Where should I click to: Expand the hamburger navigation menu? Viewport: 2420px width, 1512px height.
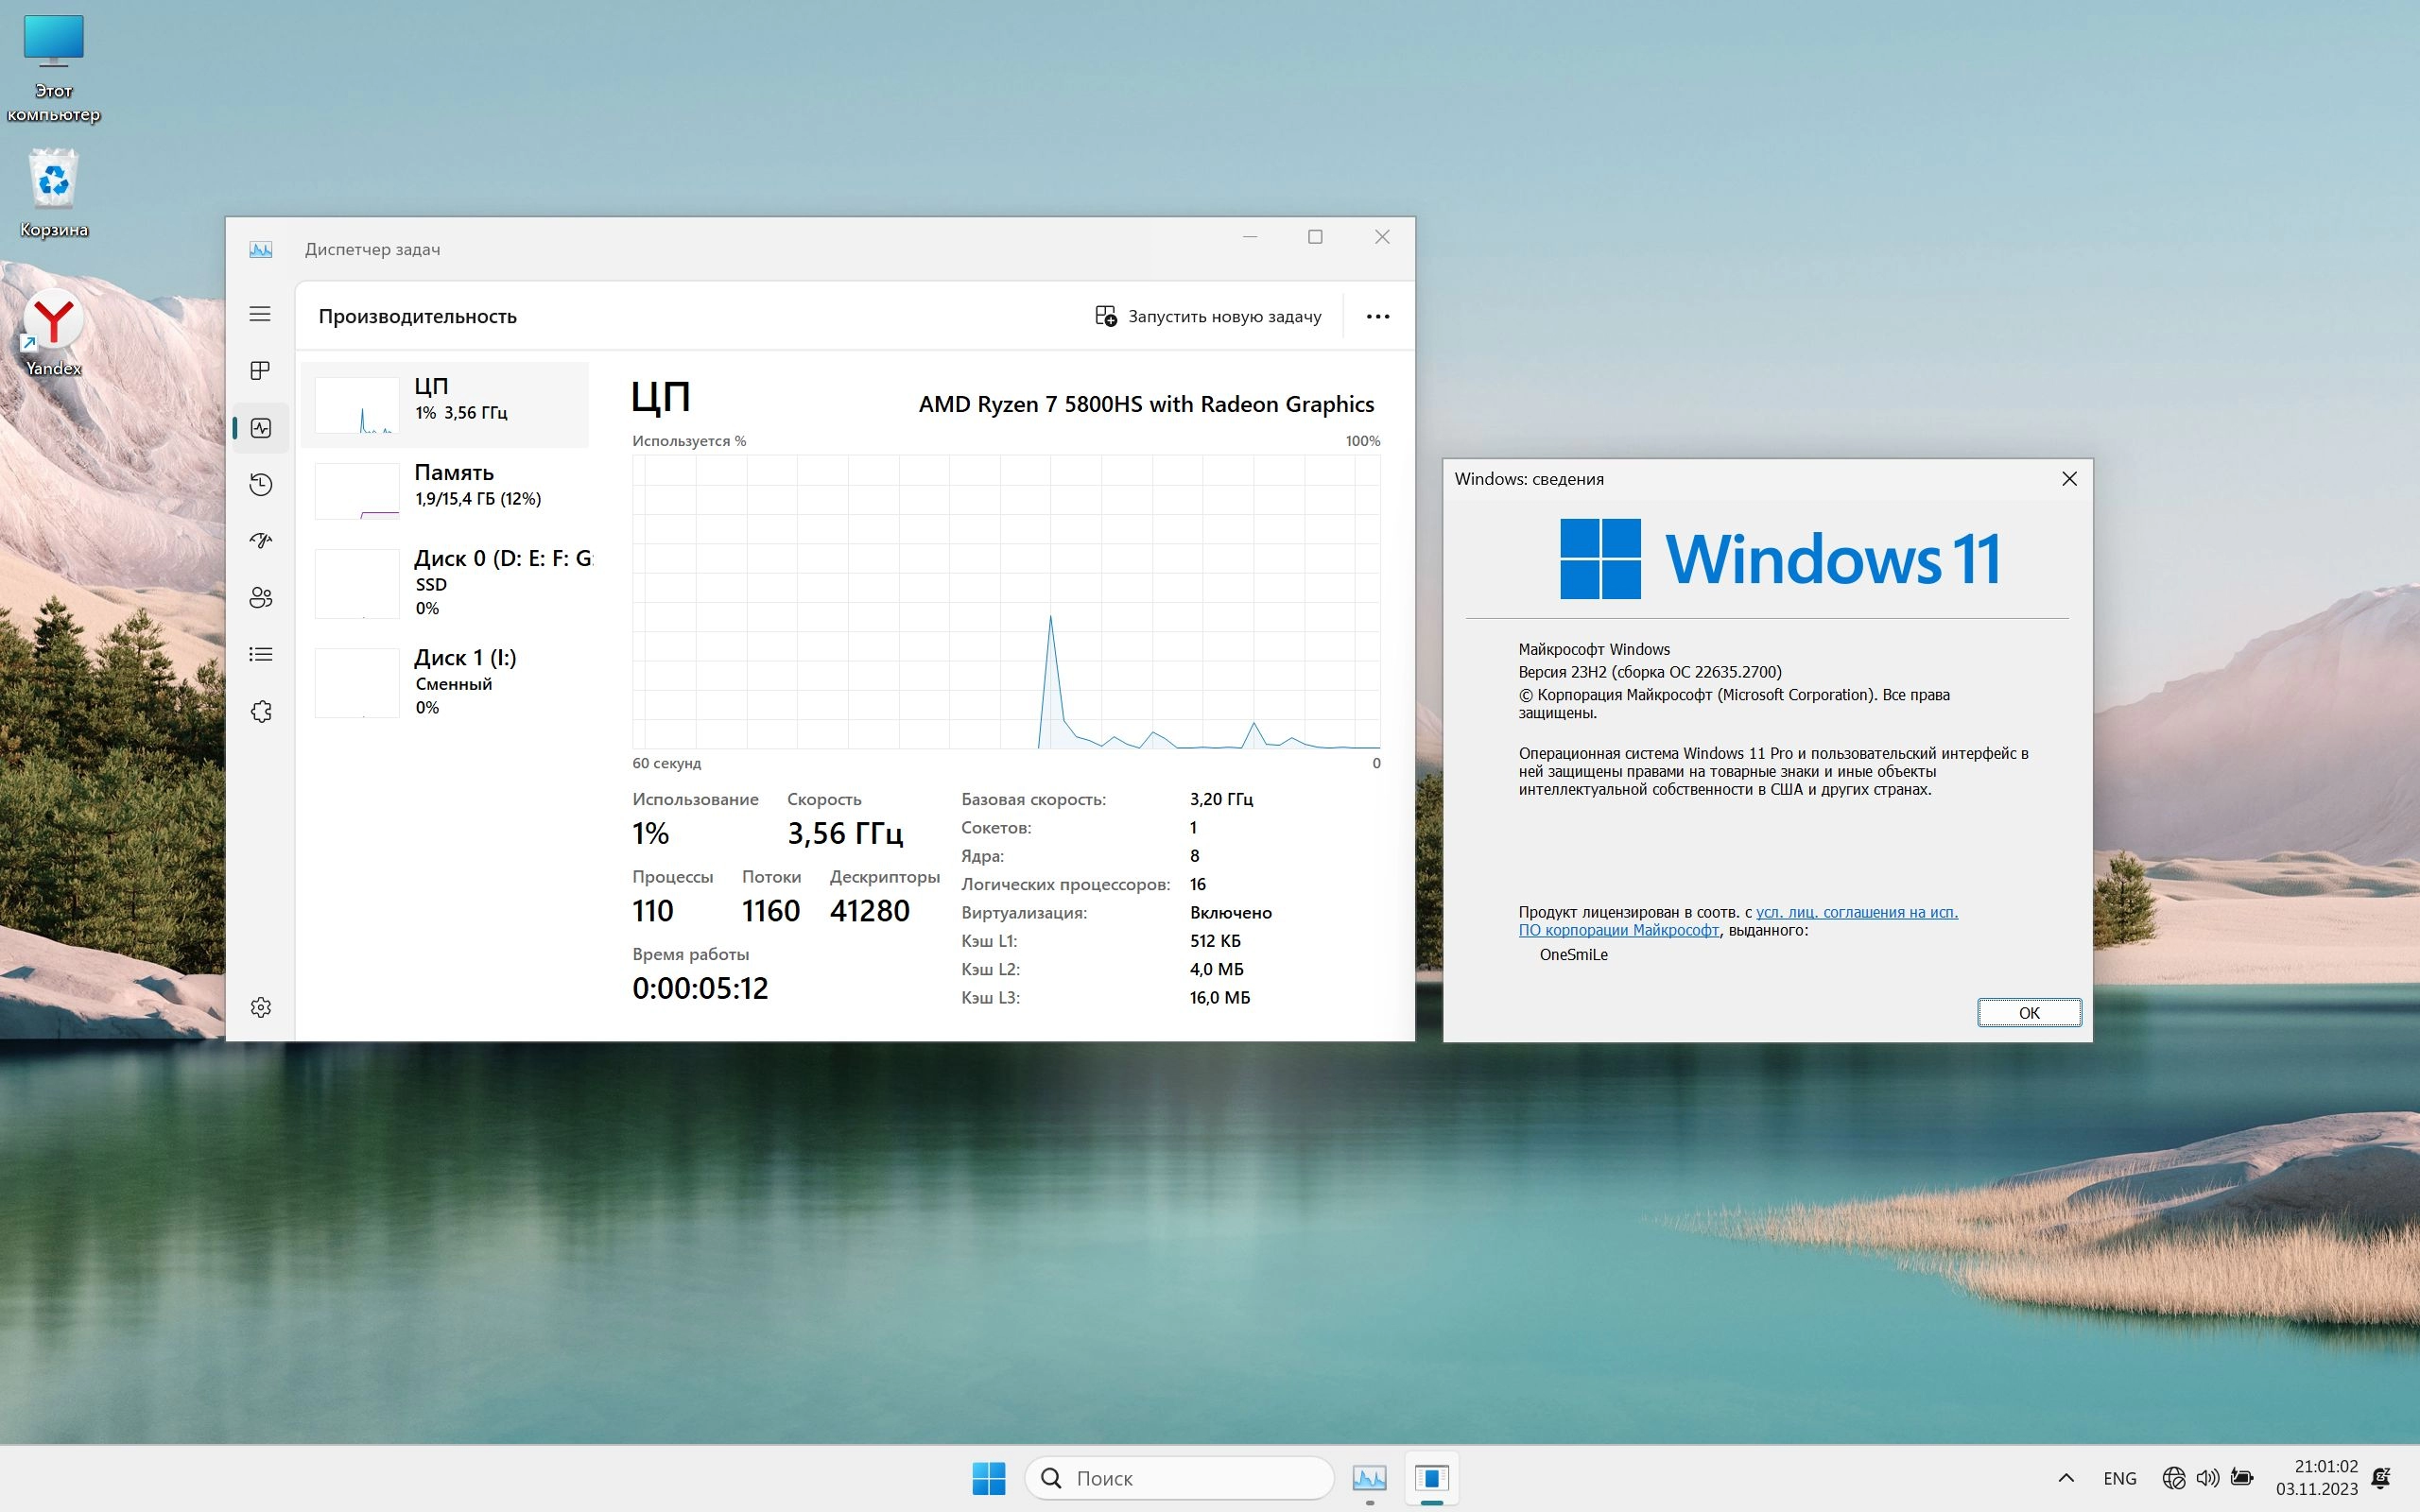tap(260, 314)
